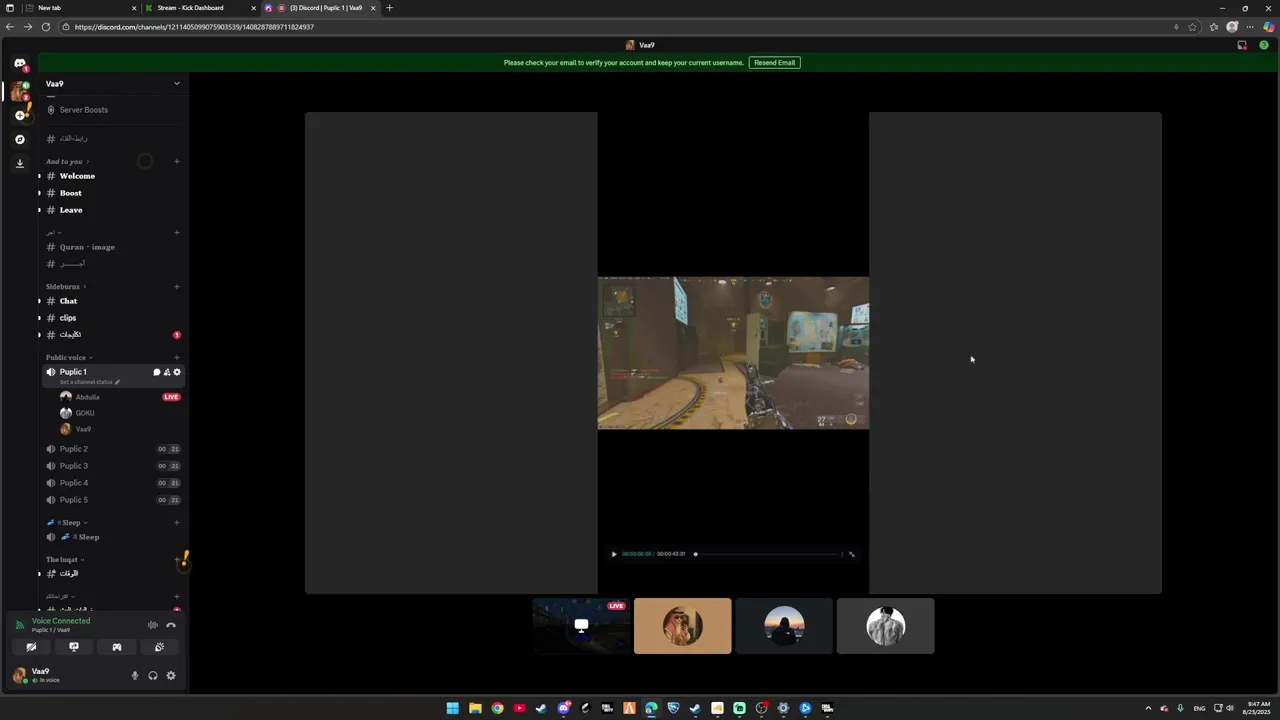Open a new browser tab plus button
The height and width of the screenshot is (720, 1280).
coord(390,8)
